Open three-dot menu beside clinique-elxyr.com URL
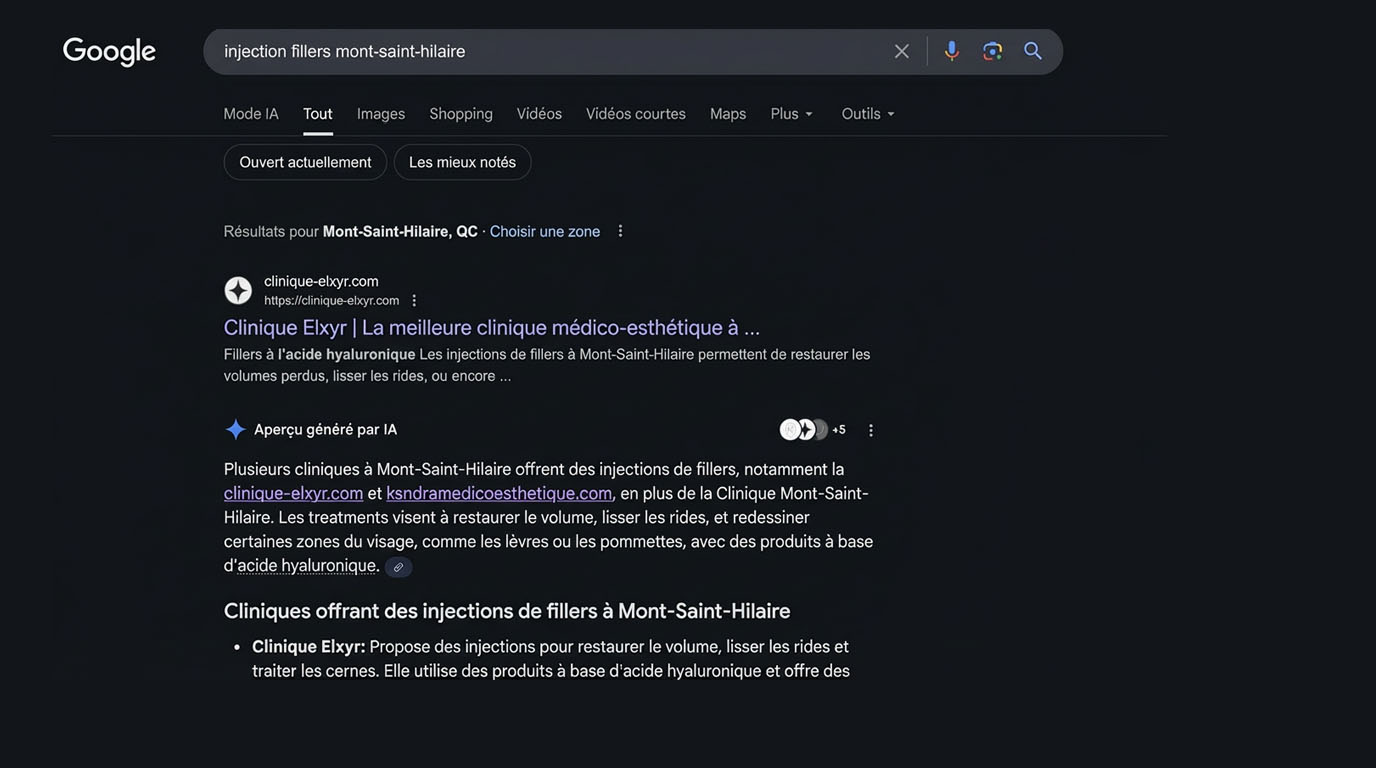This screenshot has width=1376, height=768. 414,300
